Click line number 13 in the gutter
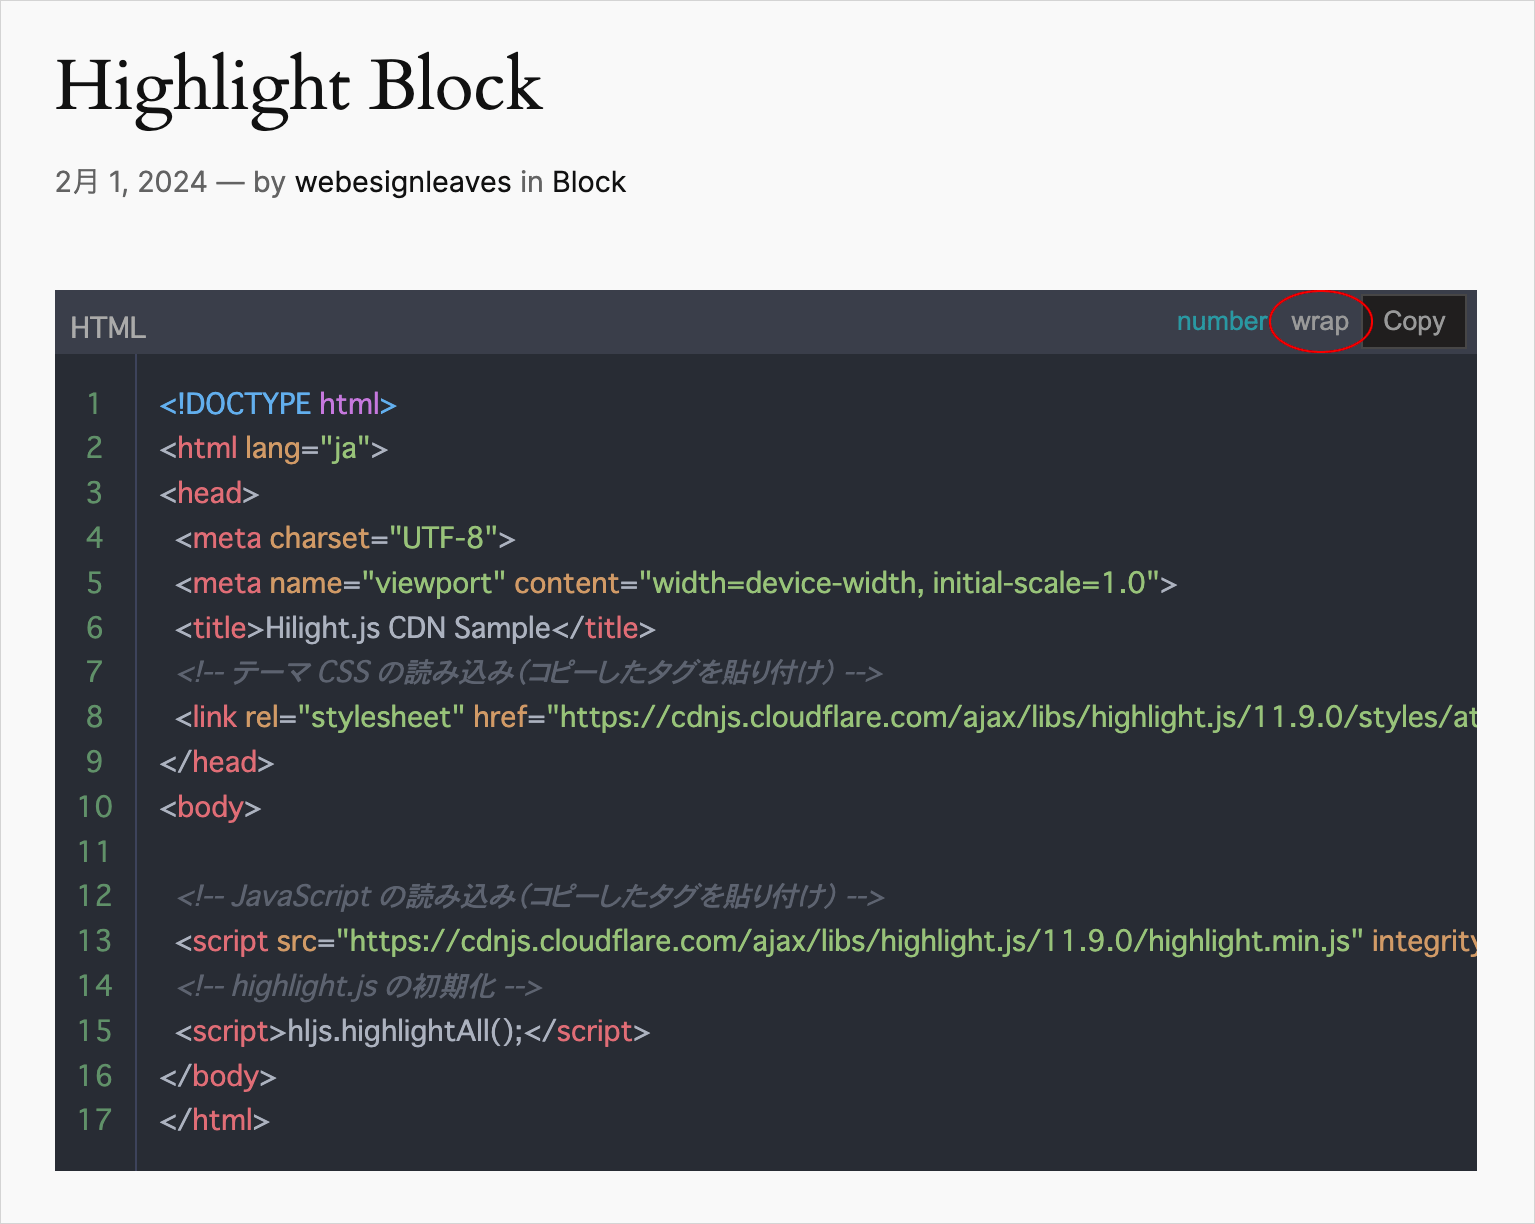 tap(94, 941)
